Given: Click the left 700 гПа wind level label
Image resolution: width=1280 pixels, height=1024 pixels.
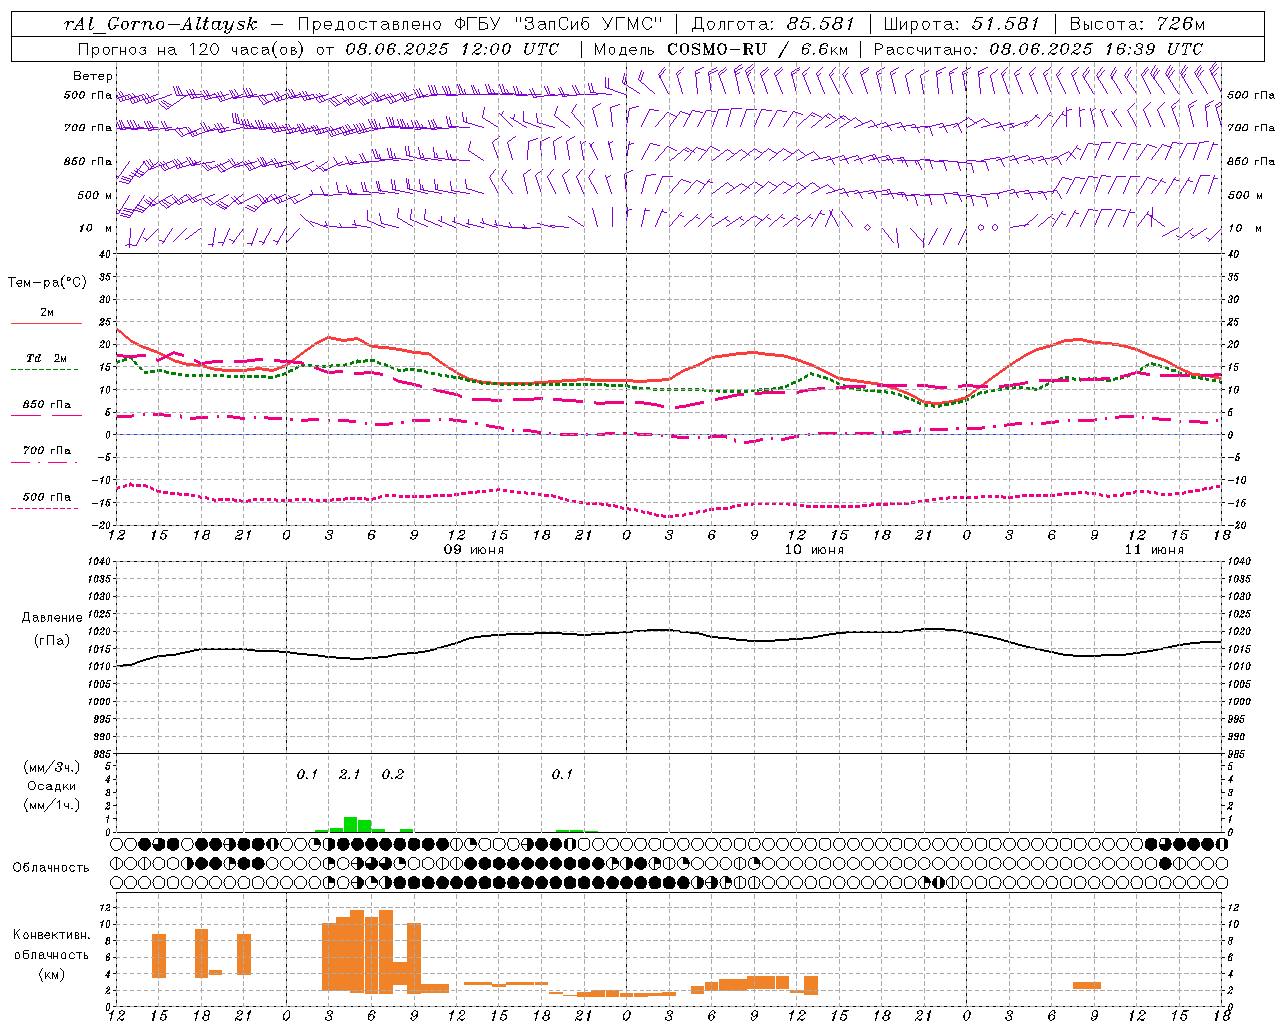Looking at the screenshot, I should click(88, 128).
